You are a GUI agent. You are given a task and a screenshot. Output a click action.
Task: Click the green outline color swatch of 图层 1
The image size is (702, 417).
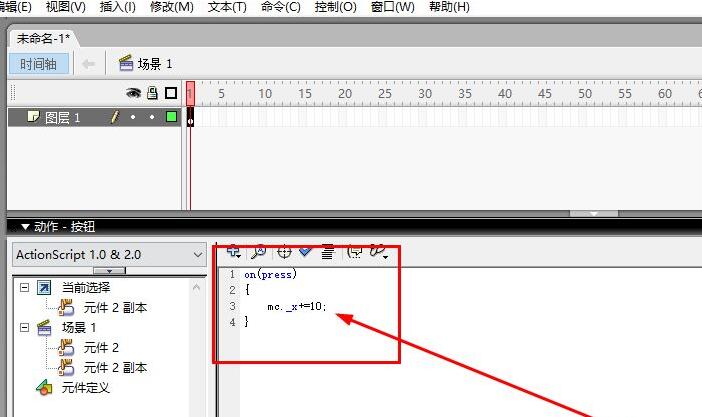171,117
